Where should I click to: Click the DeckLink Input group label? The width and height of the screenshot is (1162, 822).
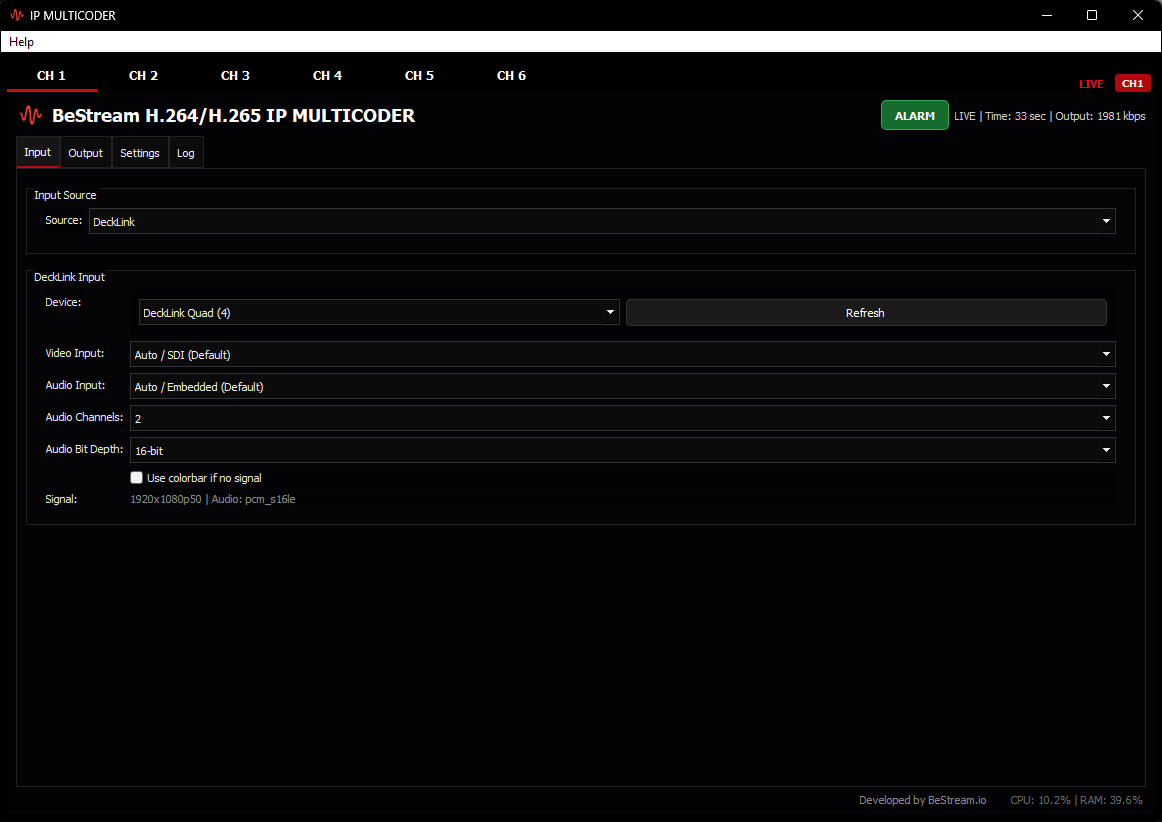(70, 276)
